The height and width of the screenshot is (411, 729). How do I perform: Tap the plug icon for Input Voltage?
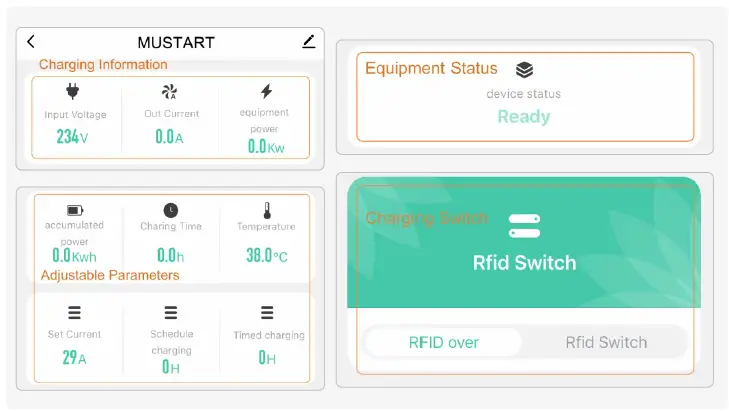(x=73, y=91)
